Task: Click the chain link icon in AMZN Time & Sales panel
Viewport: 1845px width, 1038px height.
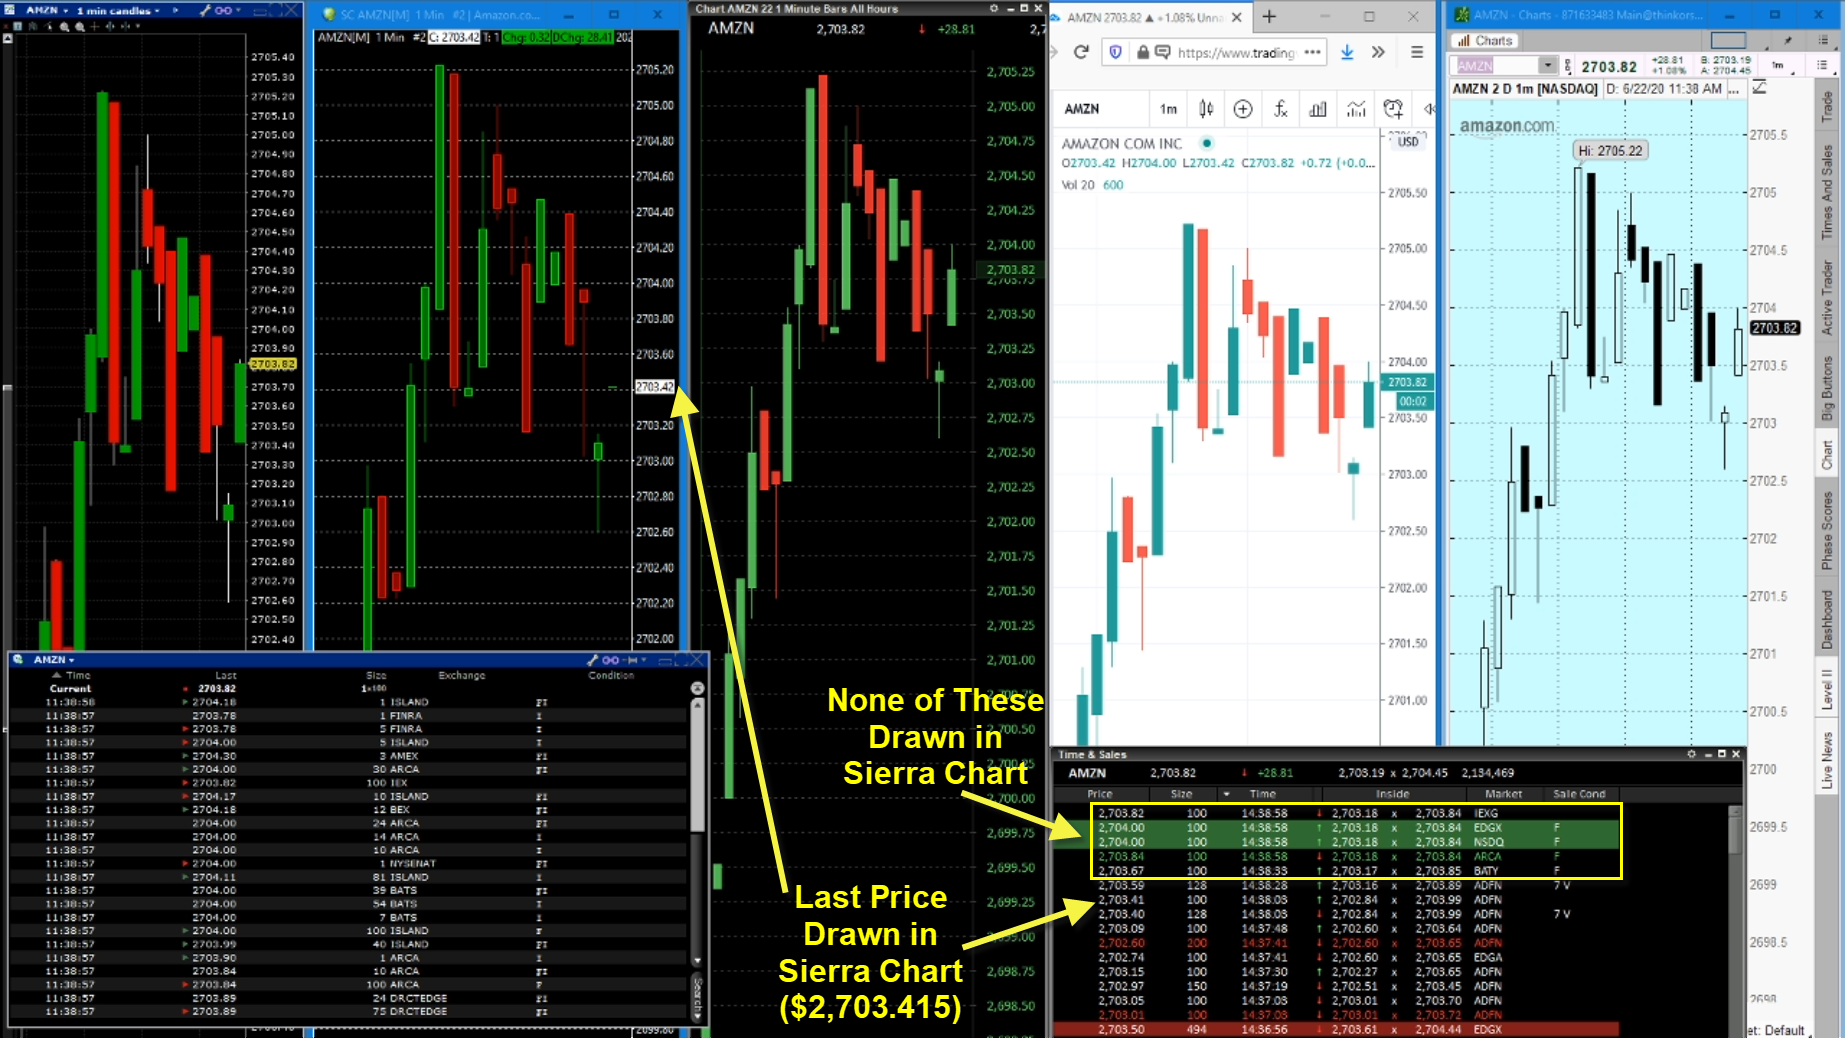Action: tap(610, 660)
